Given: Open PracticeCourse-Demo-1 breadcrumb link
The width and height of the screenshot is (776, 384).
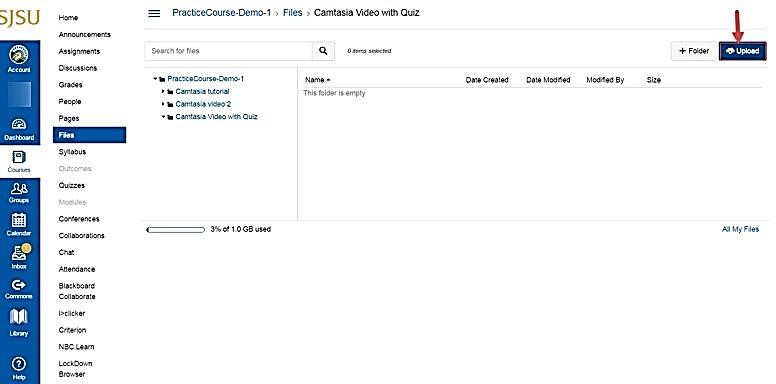Looking at the screenshot, I should (222, 13).
